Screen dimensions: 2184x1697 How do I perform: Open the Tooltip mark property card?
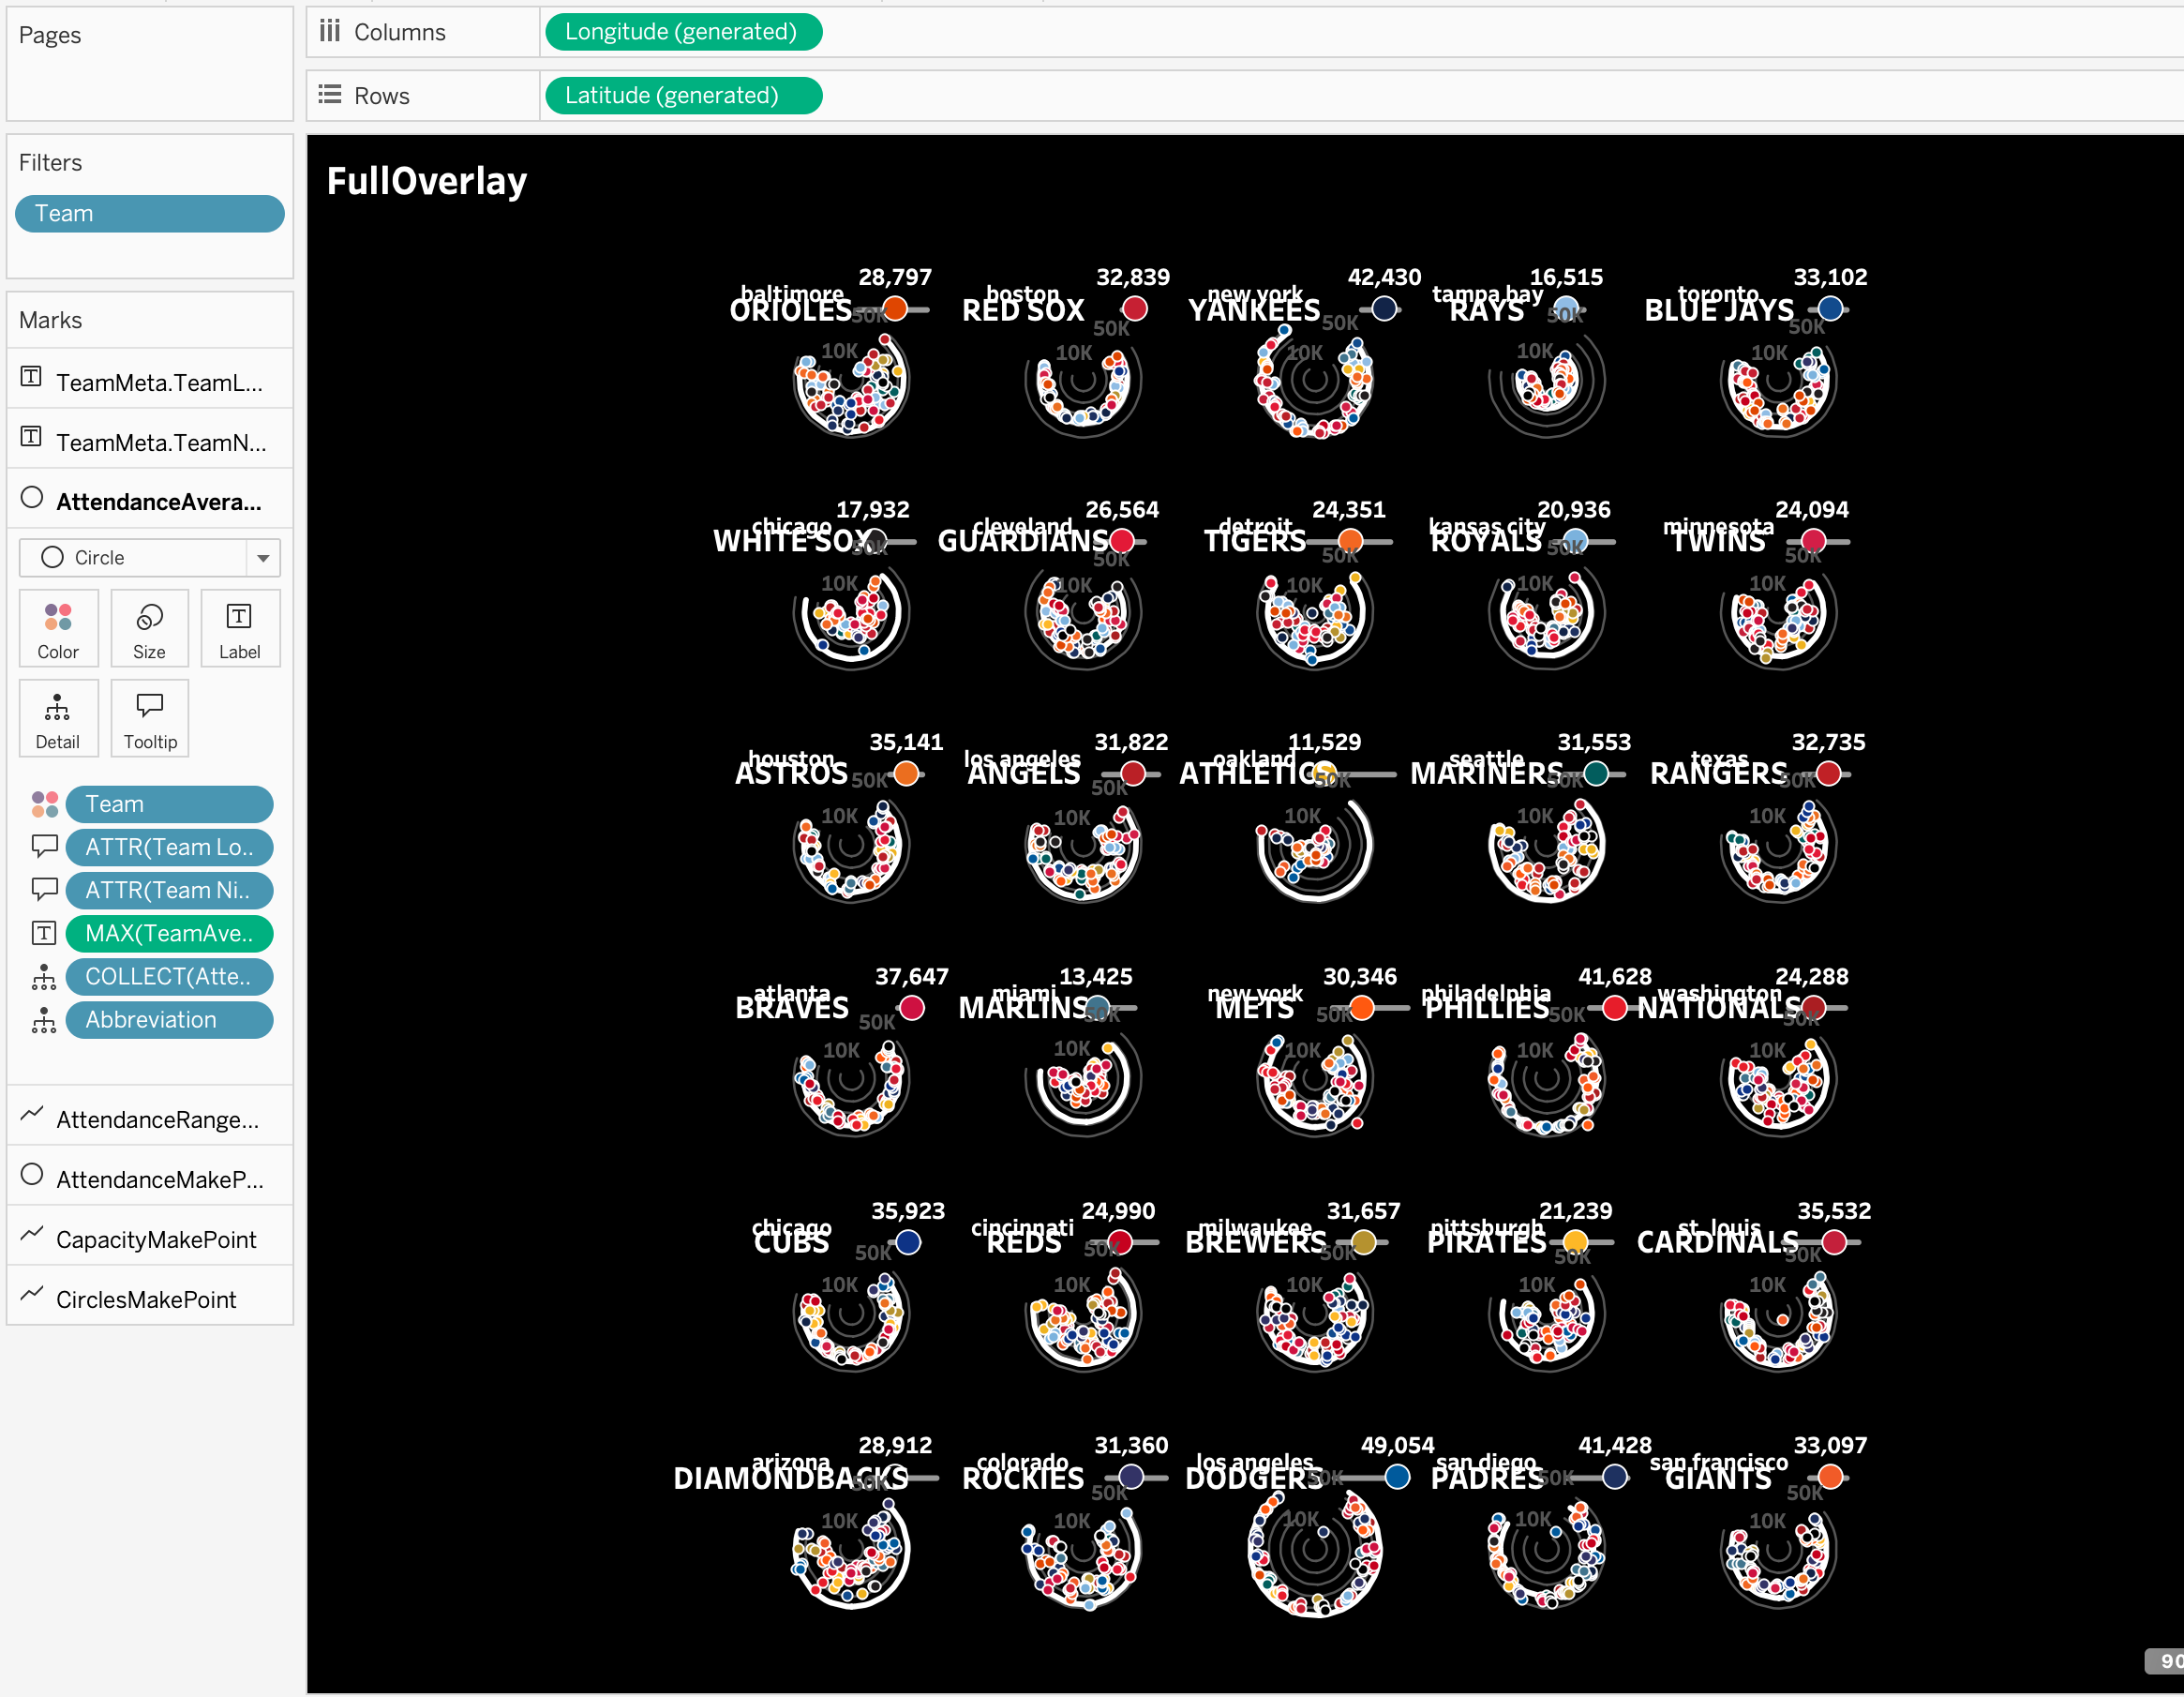149,719
